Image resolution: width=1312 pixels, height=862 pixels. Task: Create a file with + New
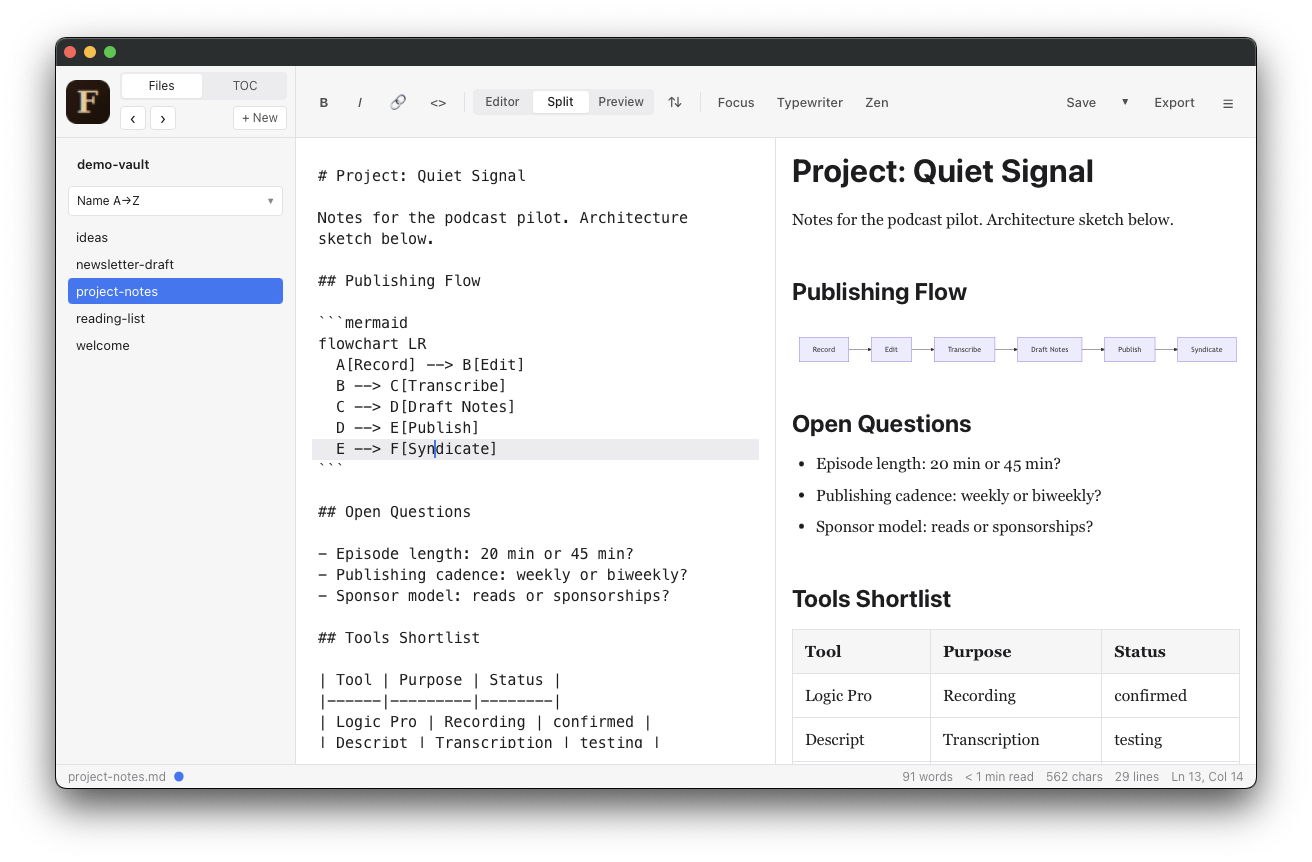[x=260, y=118]
